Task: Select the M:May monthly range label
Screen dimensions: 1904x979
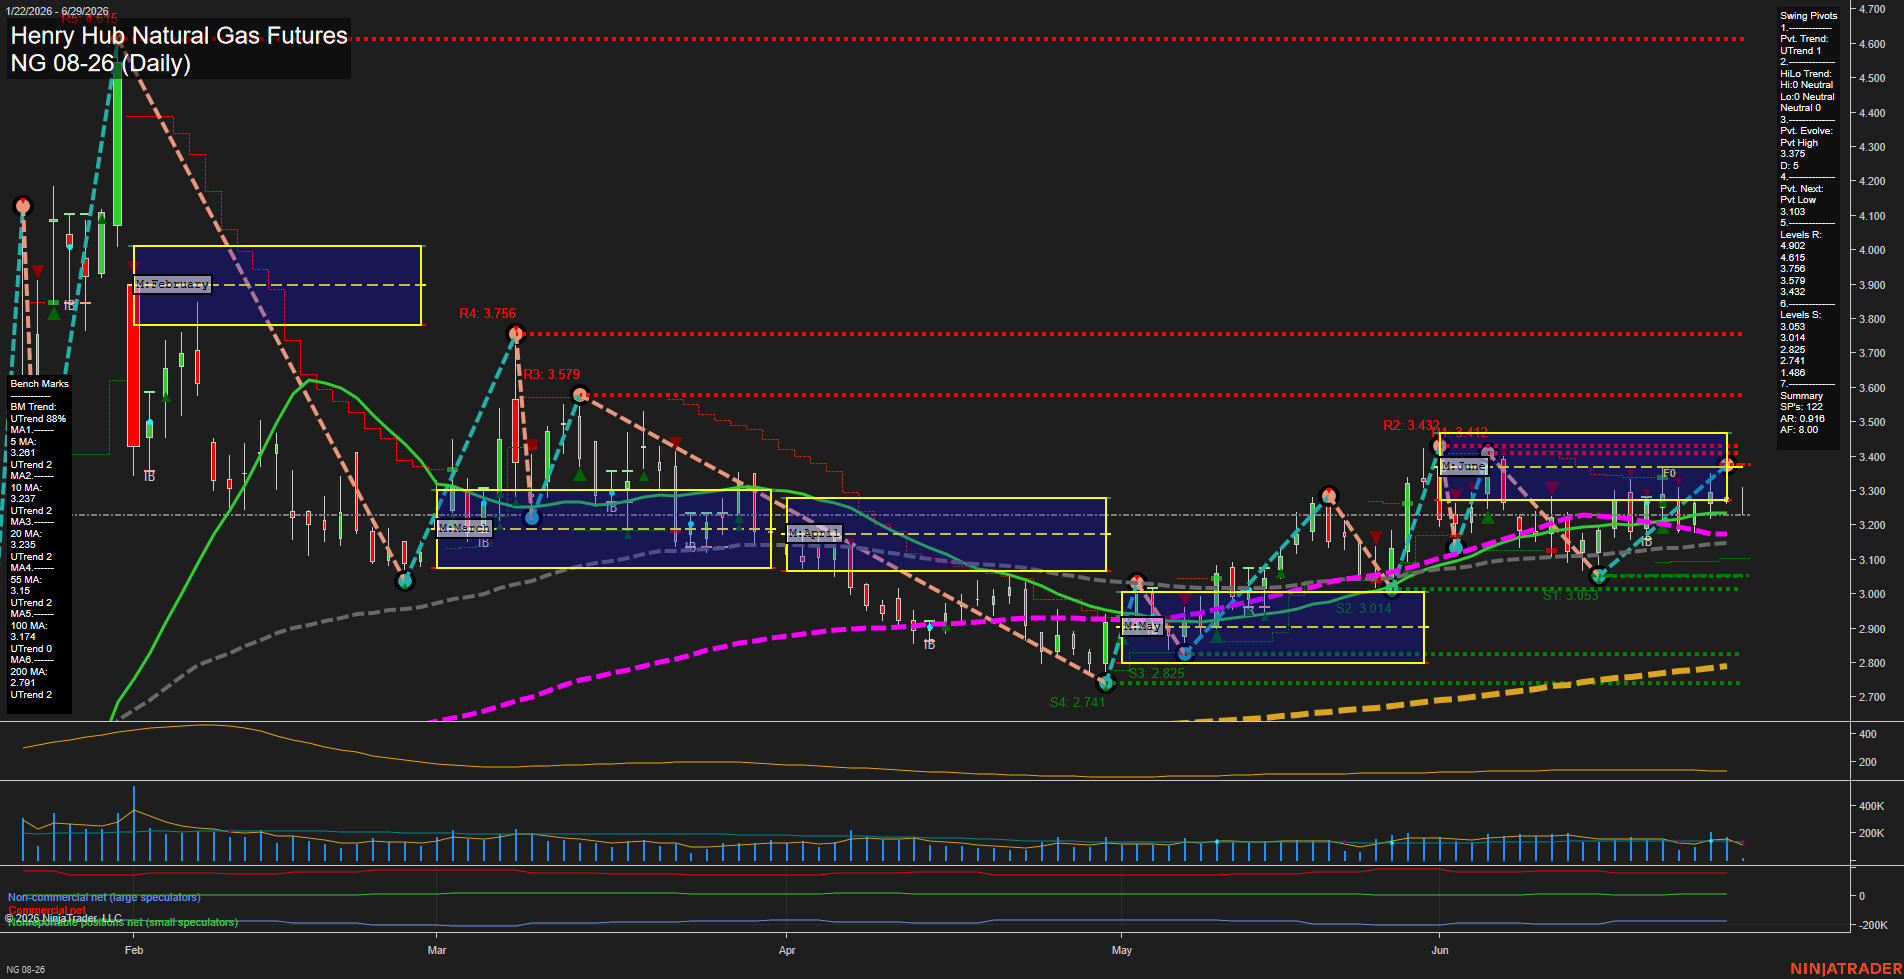Action: coord(1142,626)
